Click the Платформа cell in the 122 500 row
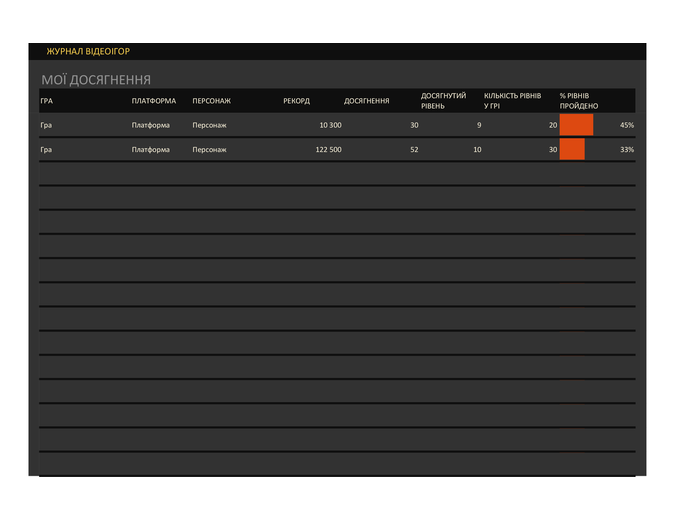Viewport: 675px width, 520px height. 151,150
